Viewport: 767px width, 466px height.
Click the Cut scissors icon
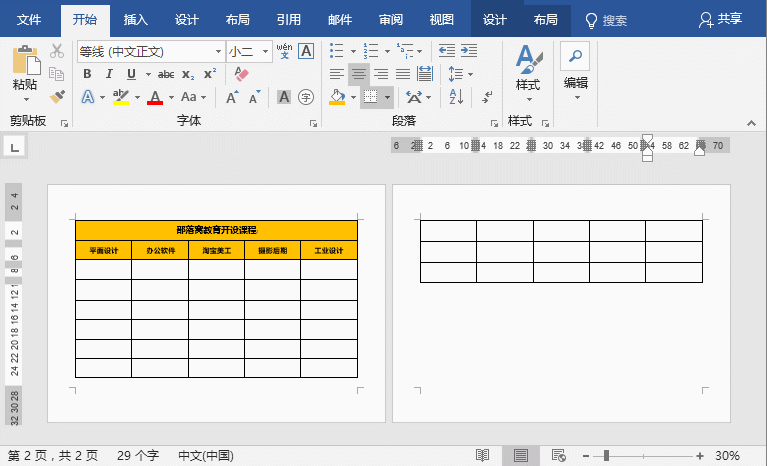point(57,51)
